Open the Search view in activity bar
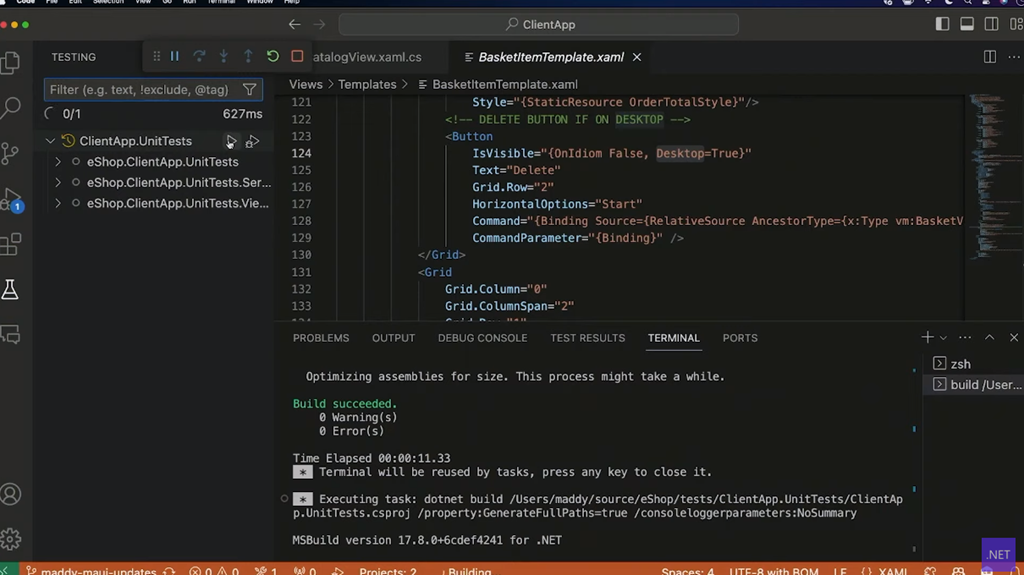The height and width of the screenshot is (575, 1024). (11, 108)
